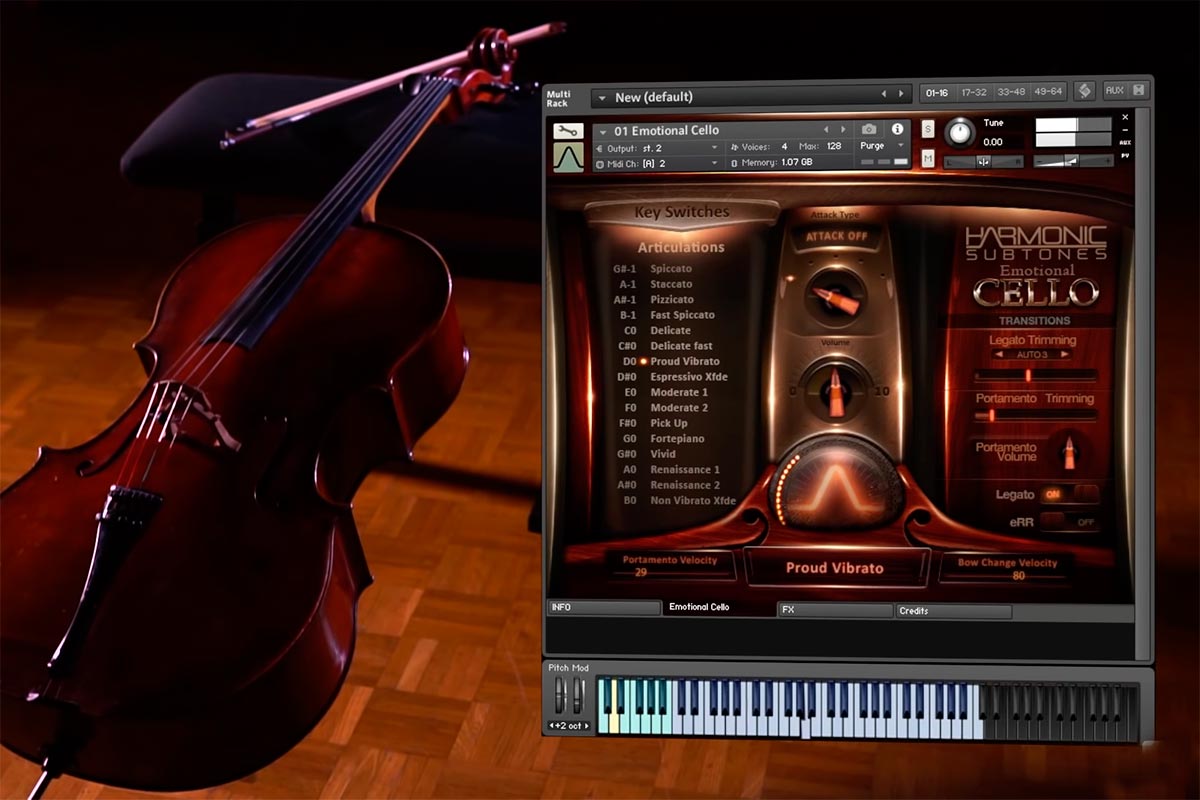Select previous instrument arrow for Emotional Cello
The image size is (1200, 800).
click(826, 130)
